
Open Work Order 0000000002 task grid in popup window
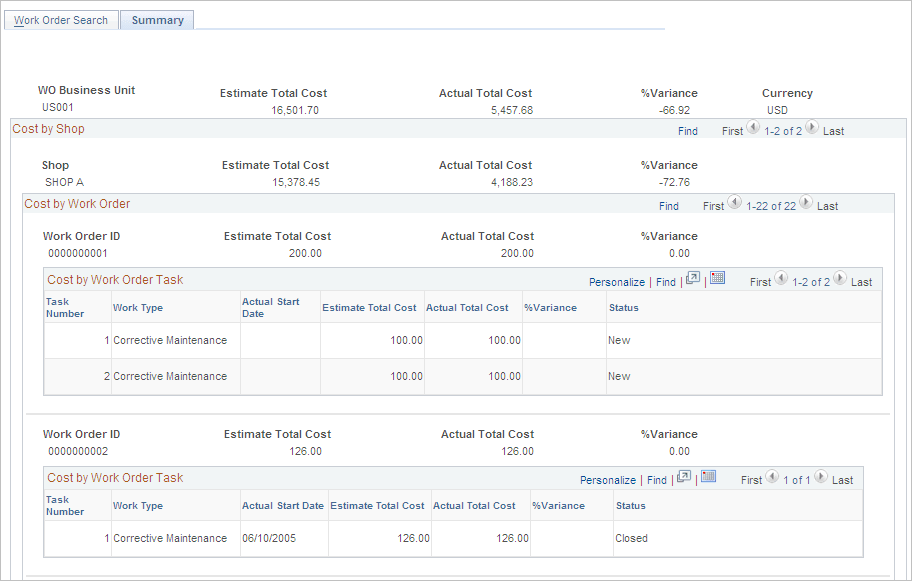(683, 478)
